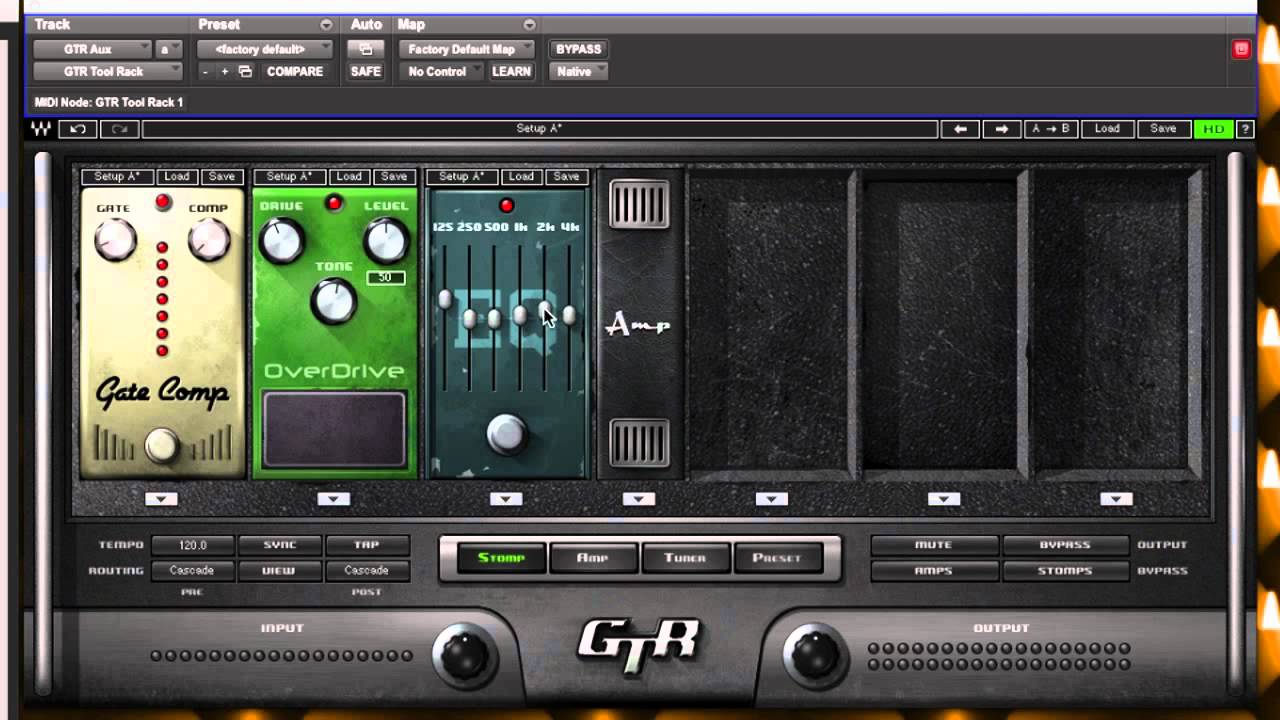Click the Tone knob on OverDrive
Image resolution: width=1280 pixels, height=720 pixels.
pyautogui.click(x=334, y=301)
